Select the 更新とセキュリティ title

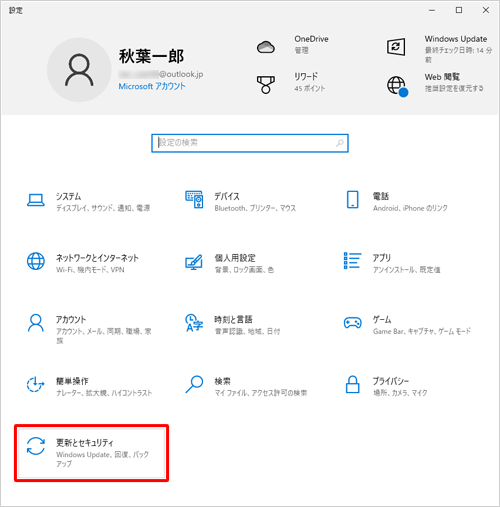(x=85, y=443)
